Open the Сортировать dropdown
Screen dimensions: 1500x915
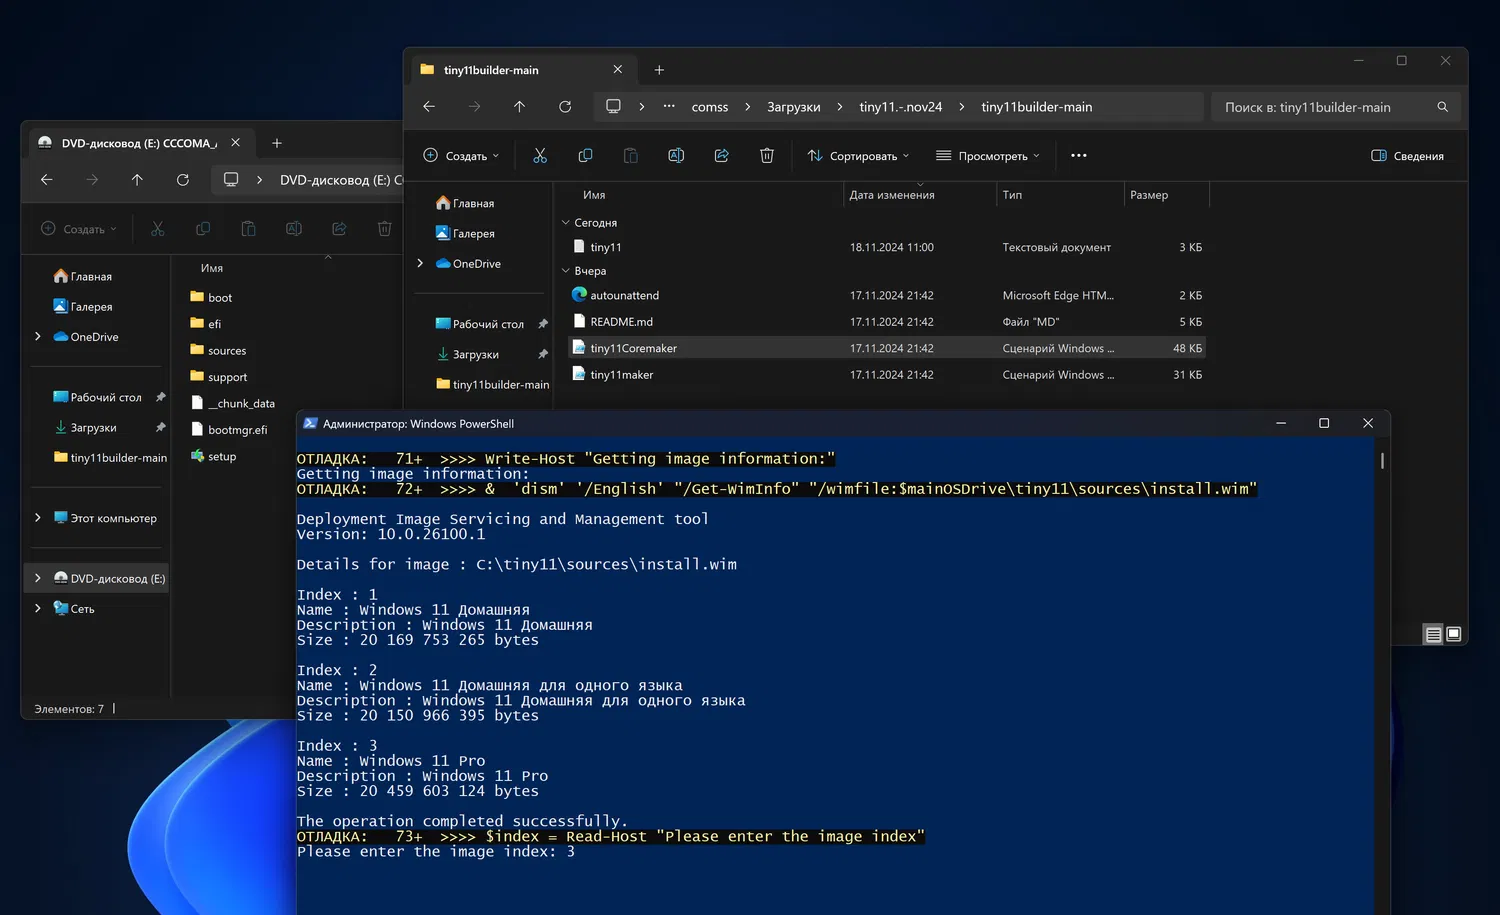point(859,156)
